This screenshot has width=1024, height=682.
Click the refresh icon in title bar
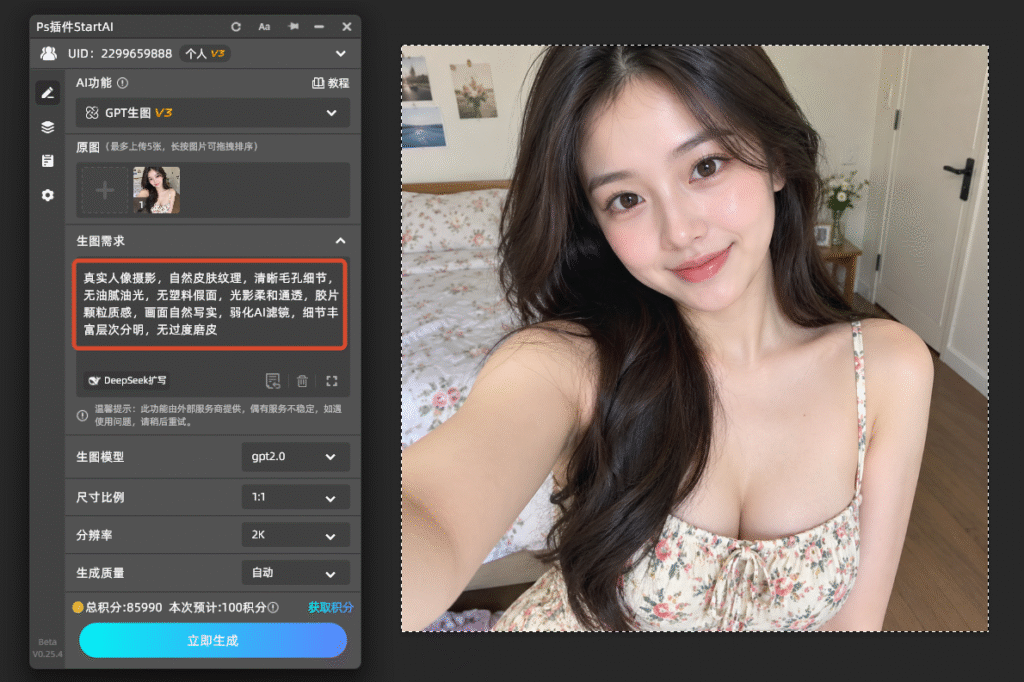tap(236, 27)
